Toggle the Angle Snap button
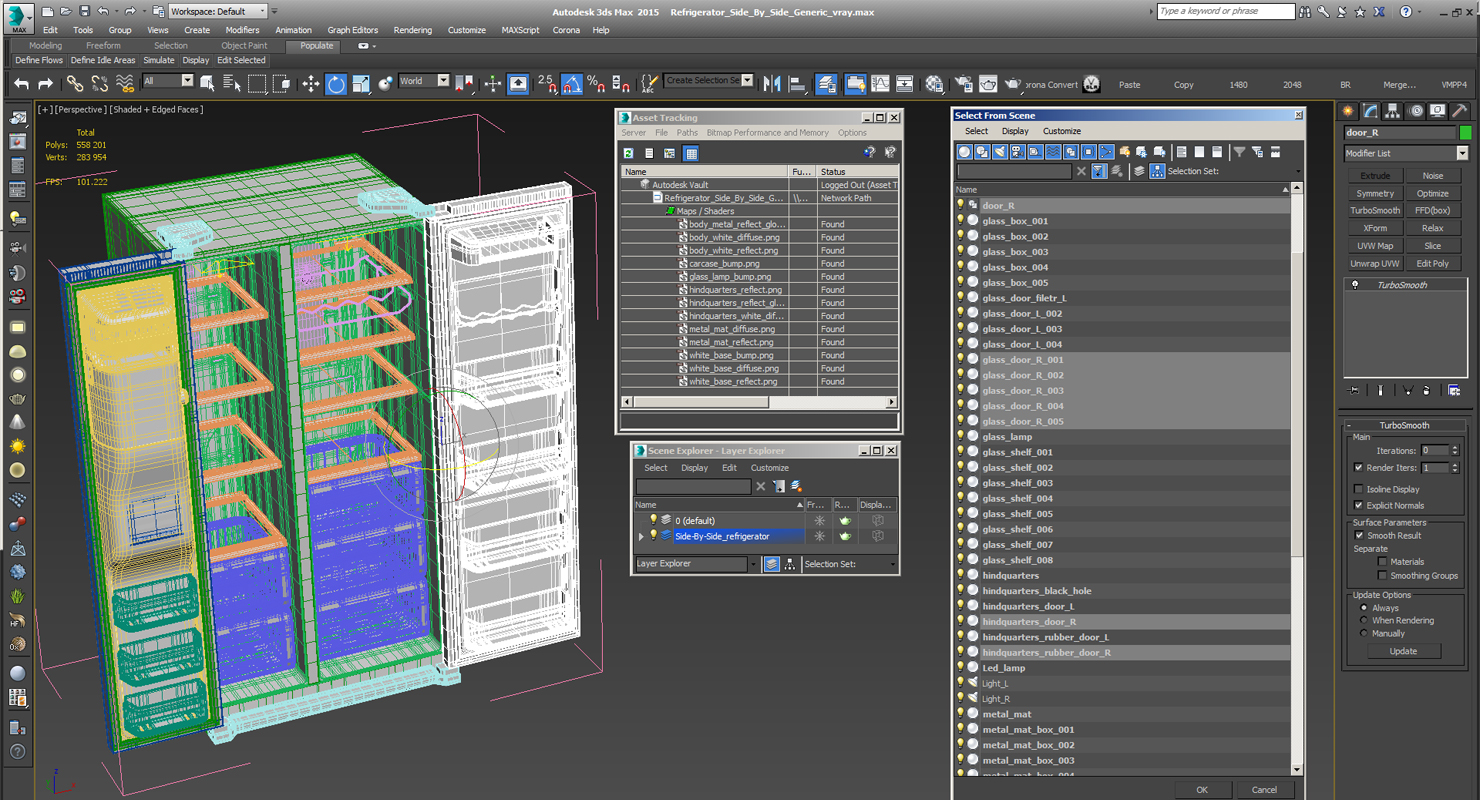1480x800 pixels. pyautogui.click(x=571, y=84)
